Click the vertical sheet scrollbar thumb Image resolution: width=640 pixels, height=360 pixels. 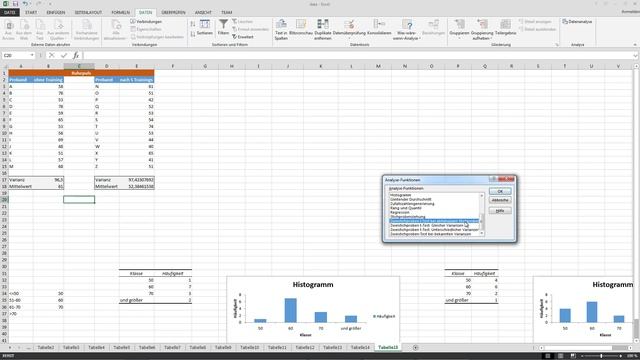(636, 329)
